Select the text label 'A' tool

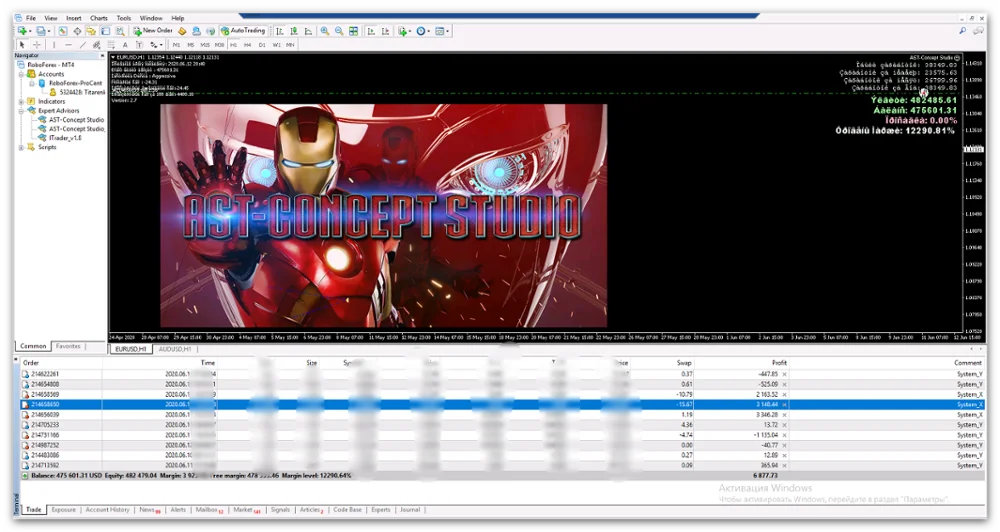125,45
